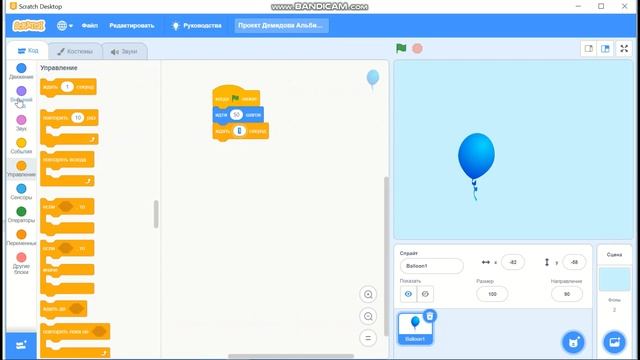The height and width of the screenshot is (360, 640).
Task: Select the Сенсоры blocks category
Action: [21, 191]
